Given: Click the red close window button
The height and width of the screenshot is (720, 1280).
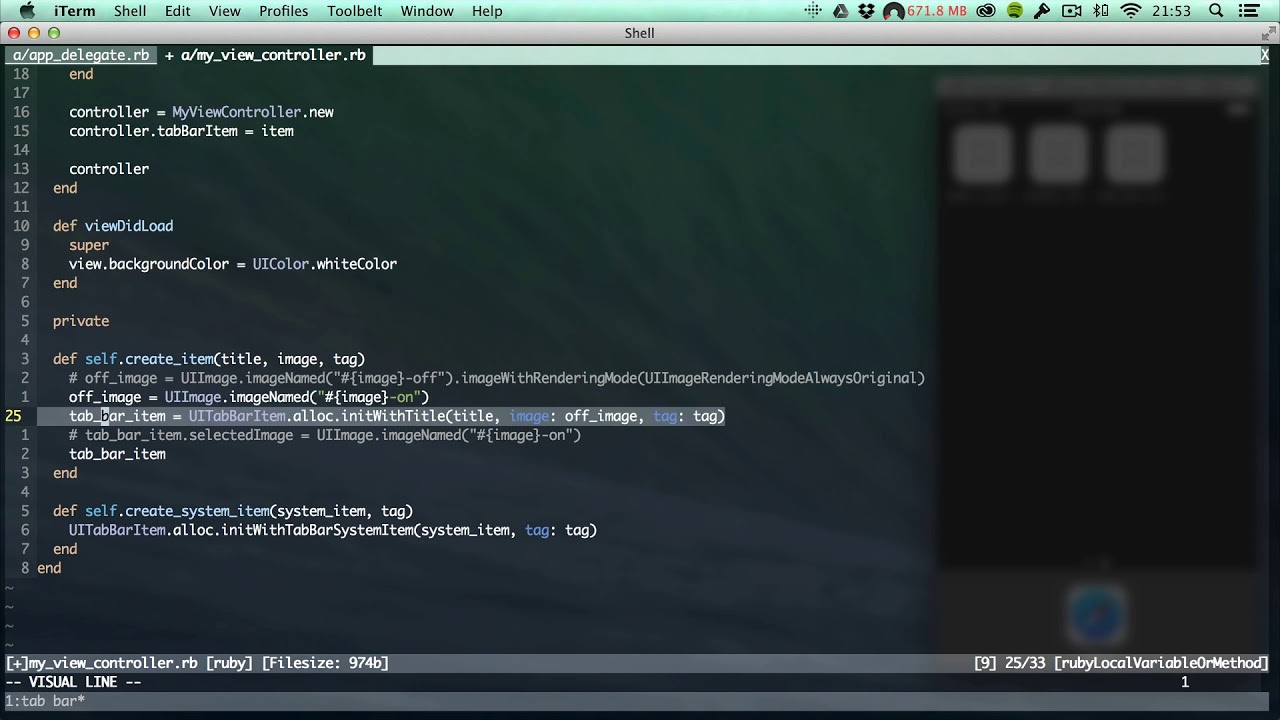Looking at the screenshot, I should click(x=14, y=33).
